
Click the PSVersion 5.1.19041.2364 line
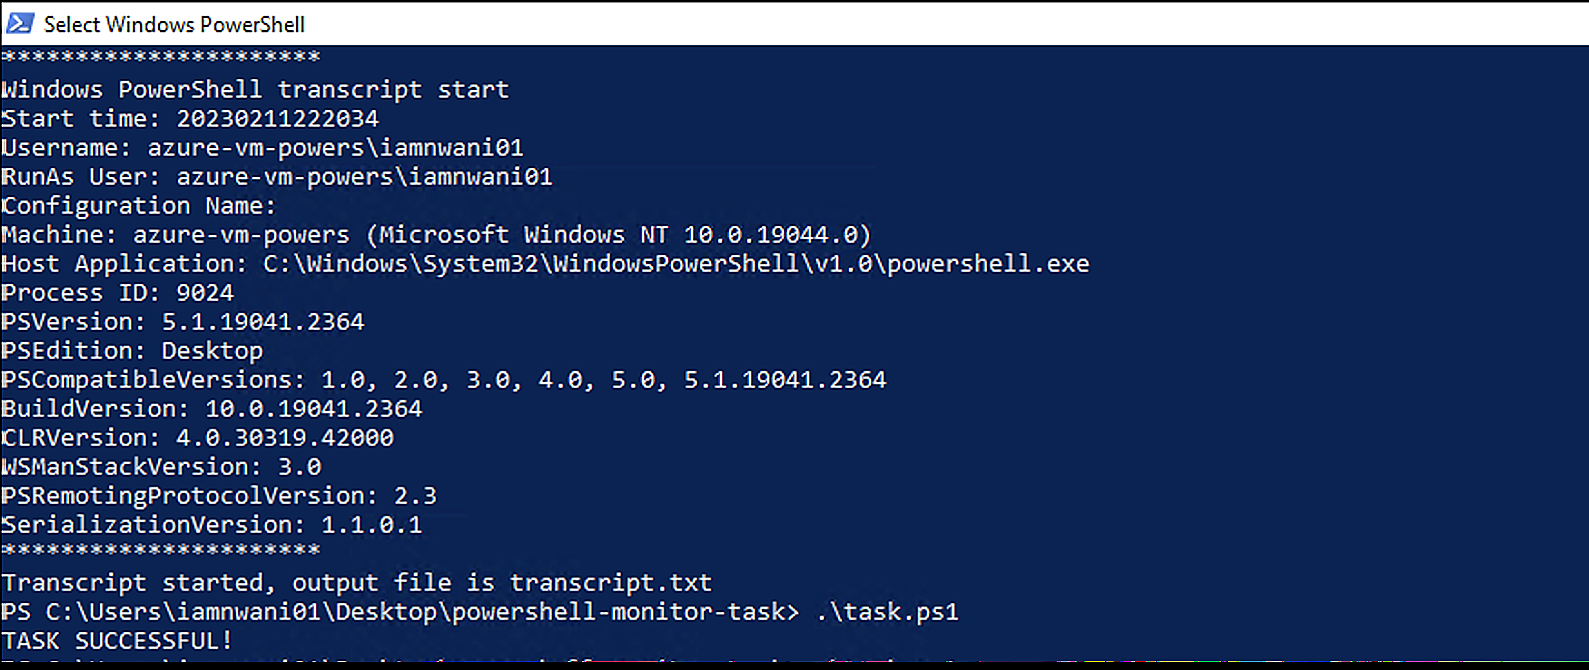[180, 321]
